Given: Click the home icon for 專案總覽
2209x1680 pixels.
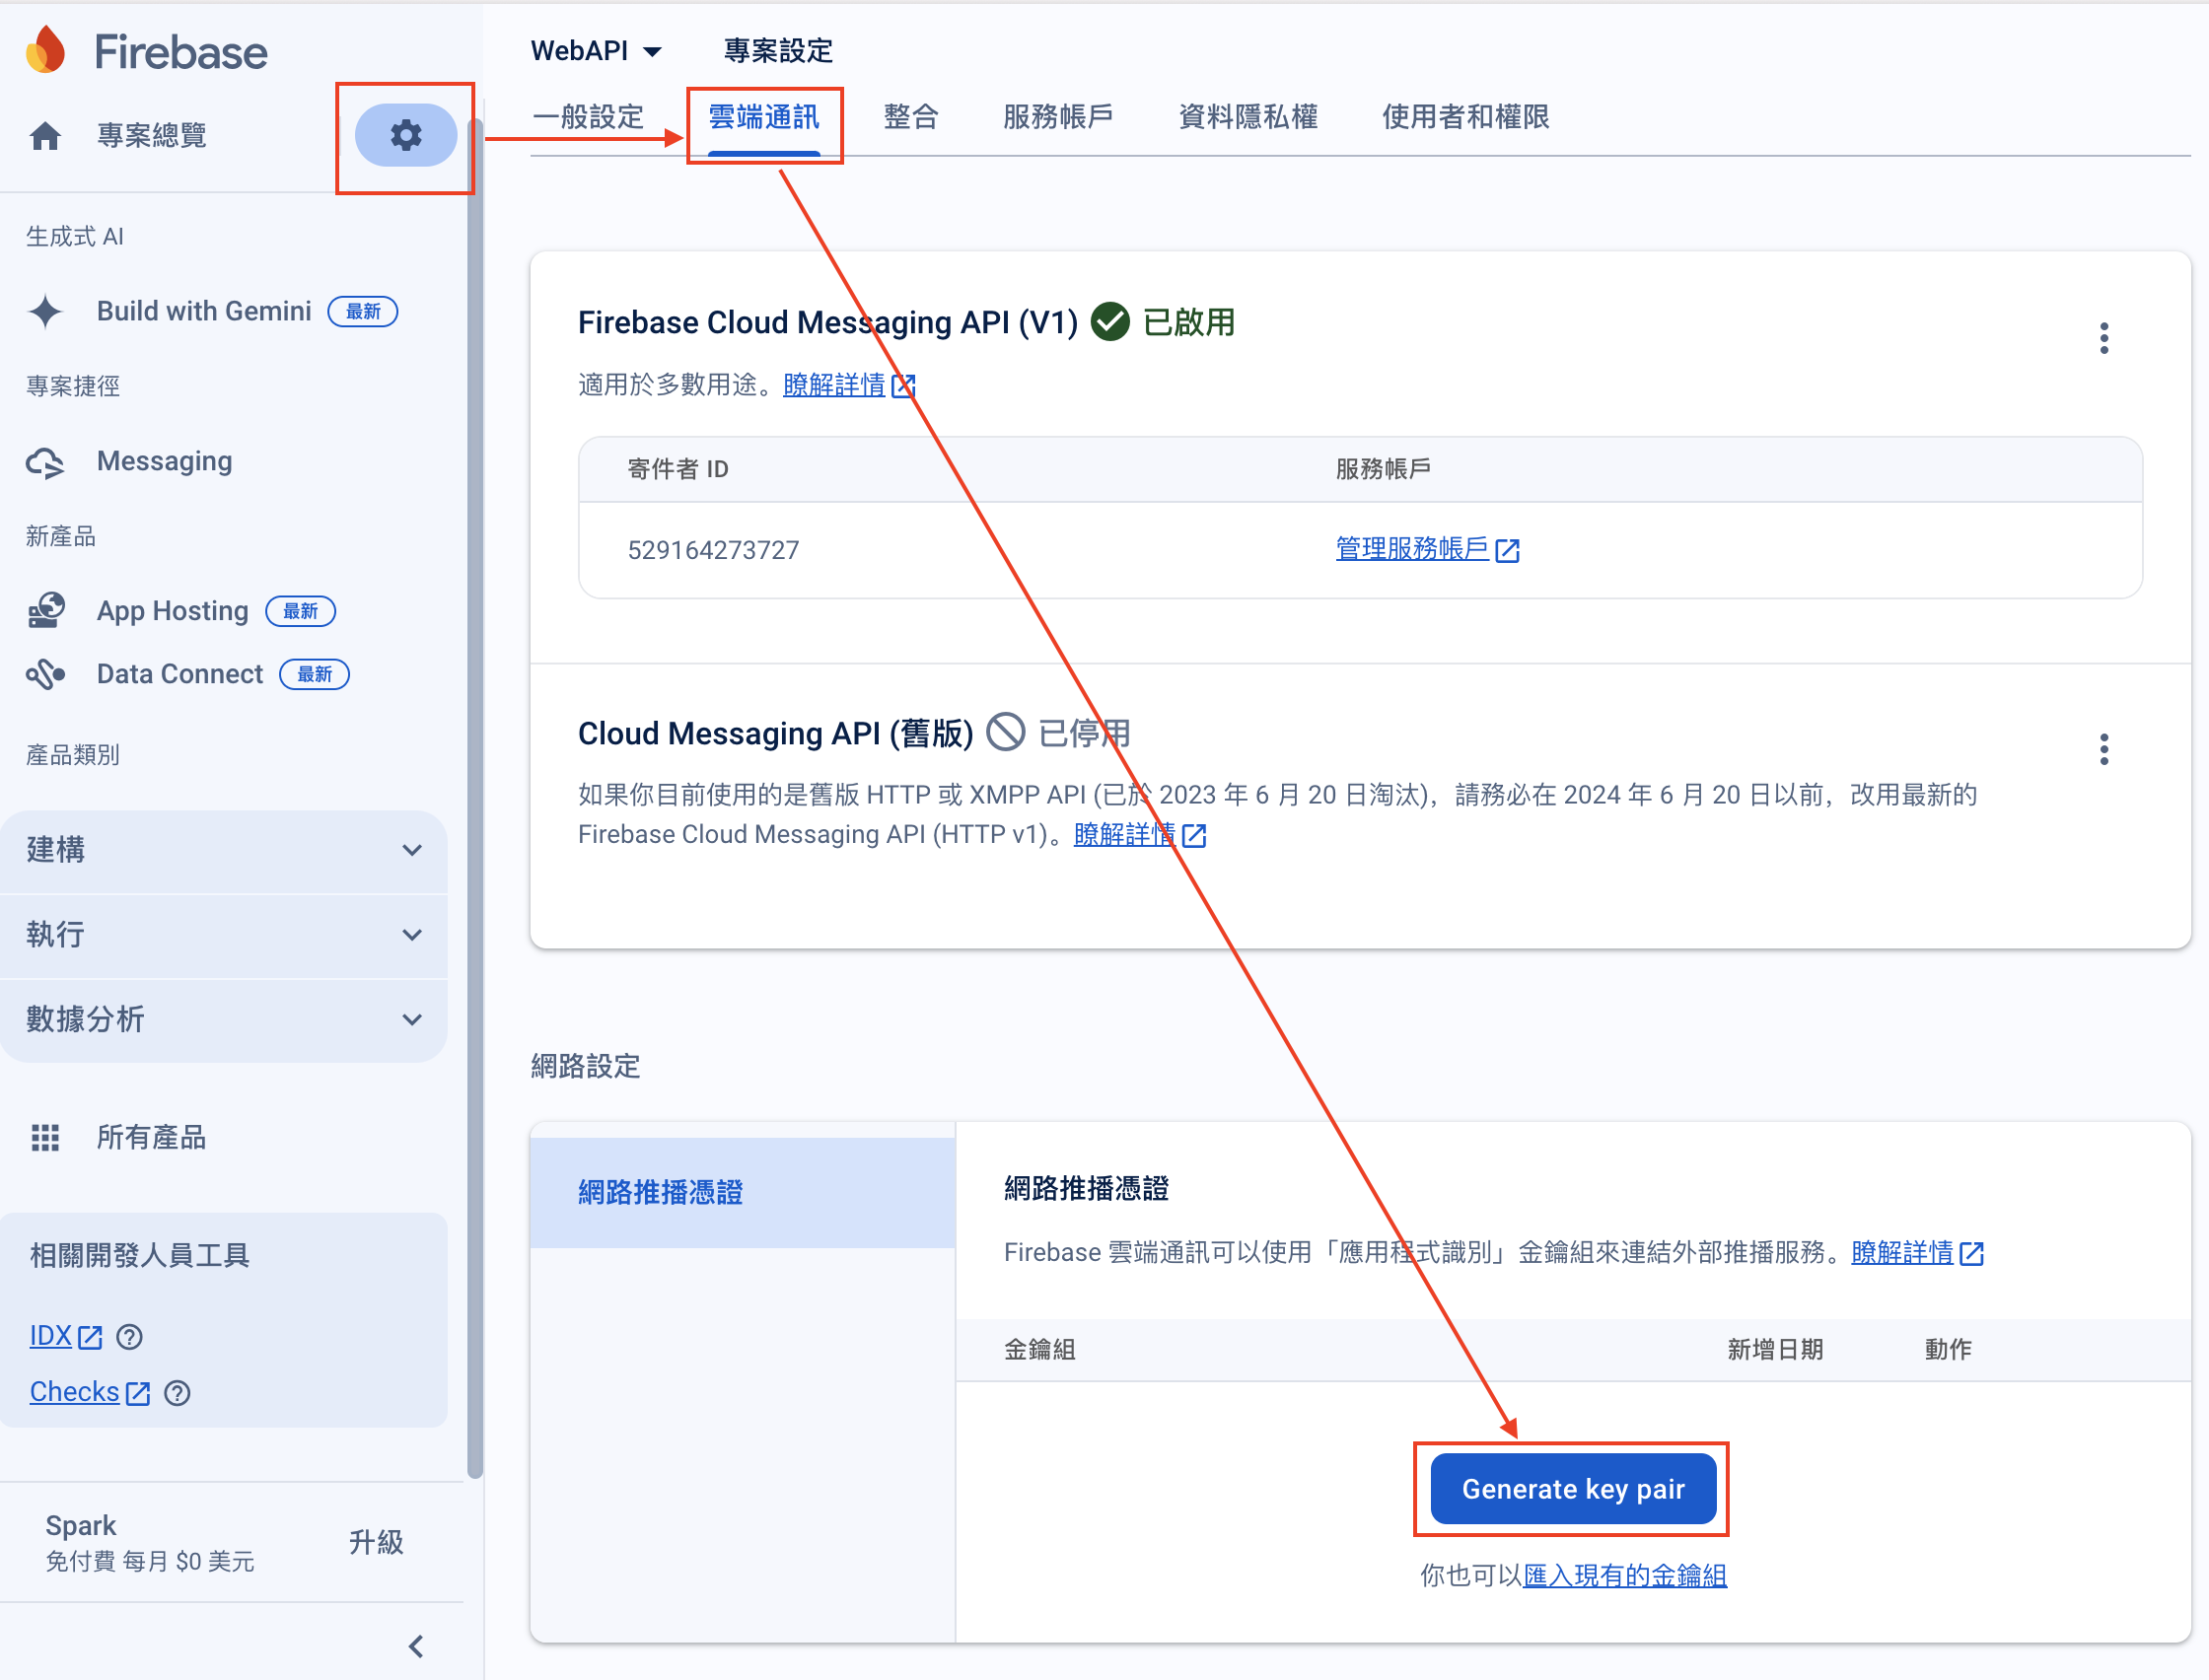Looking at the screenshot, I should click(x=45, y=136).
